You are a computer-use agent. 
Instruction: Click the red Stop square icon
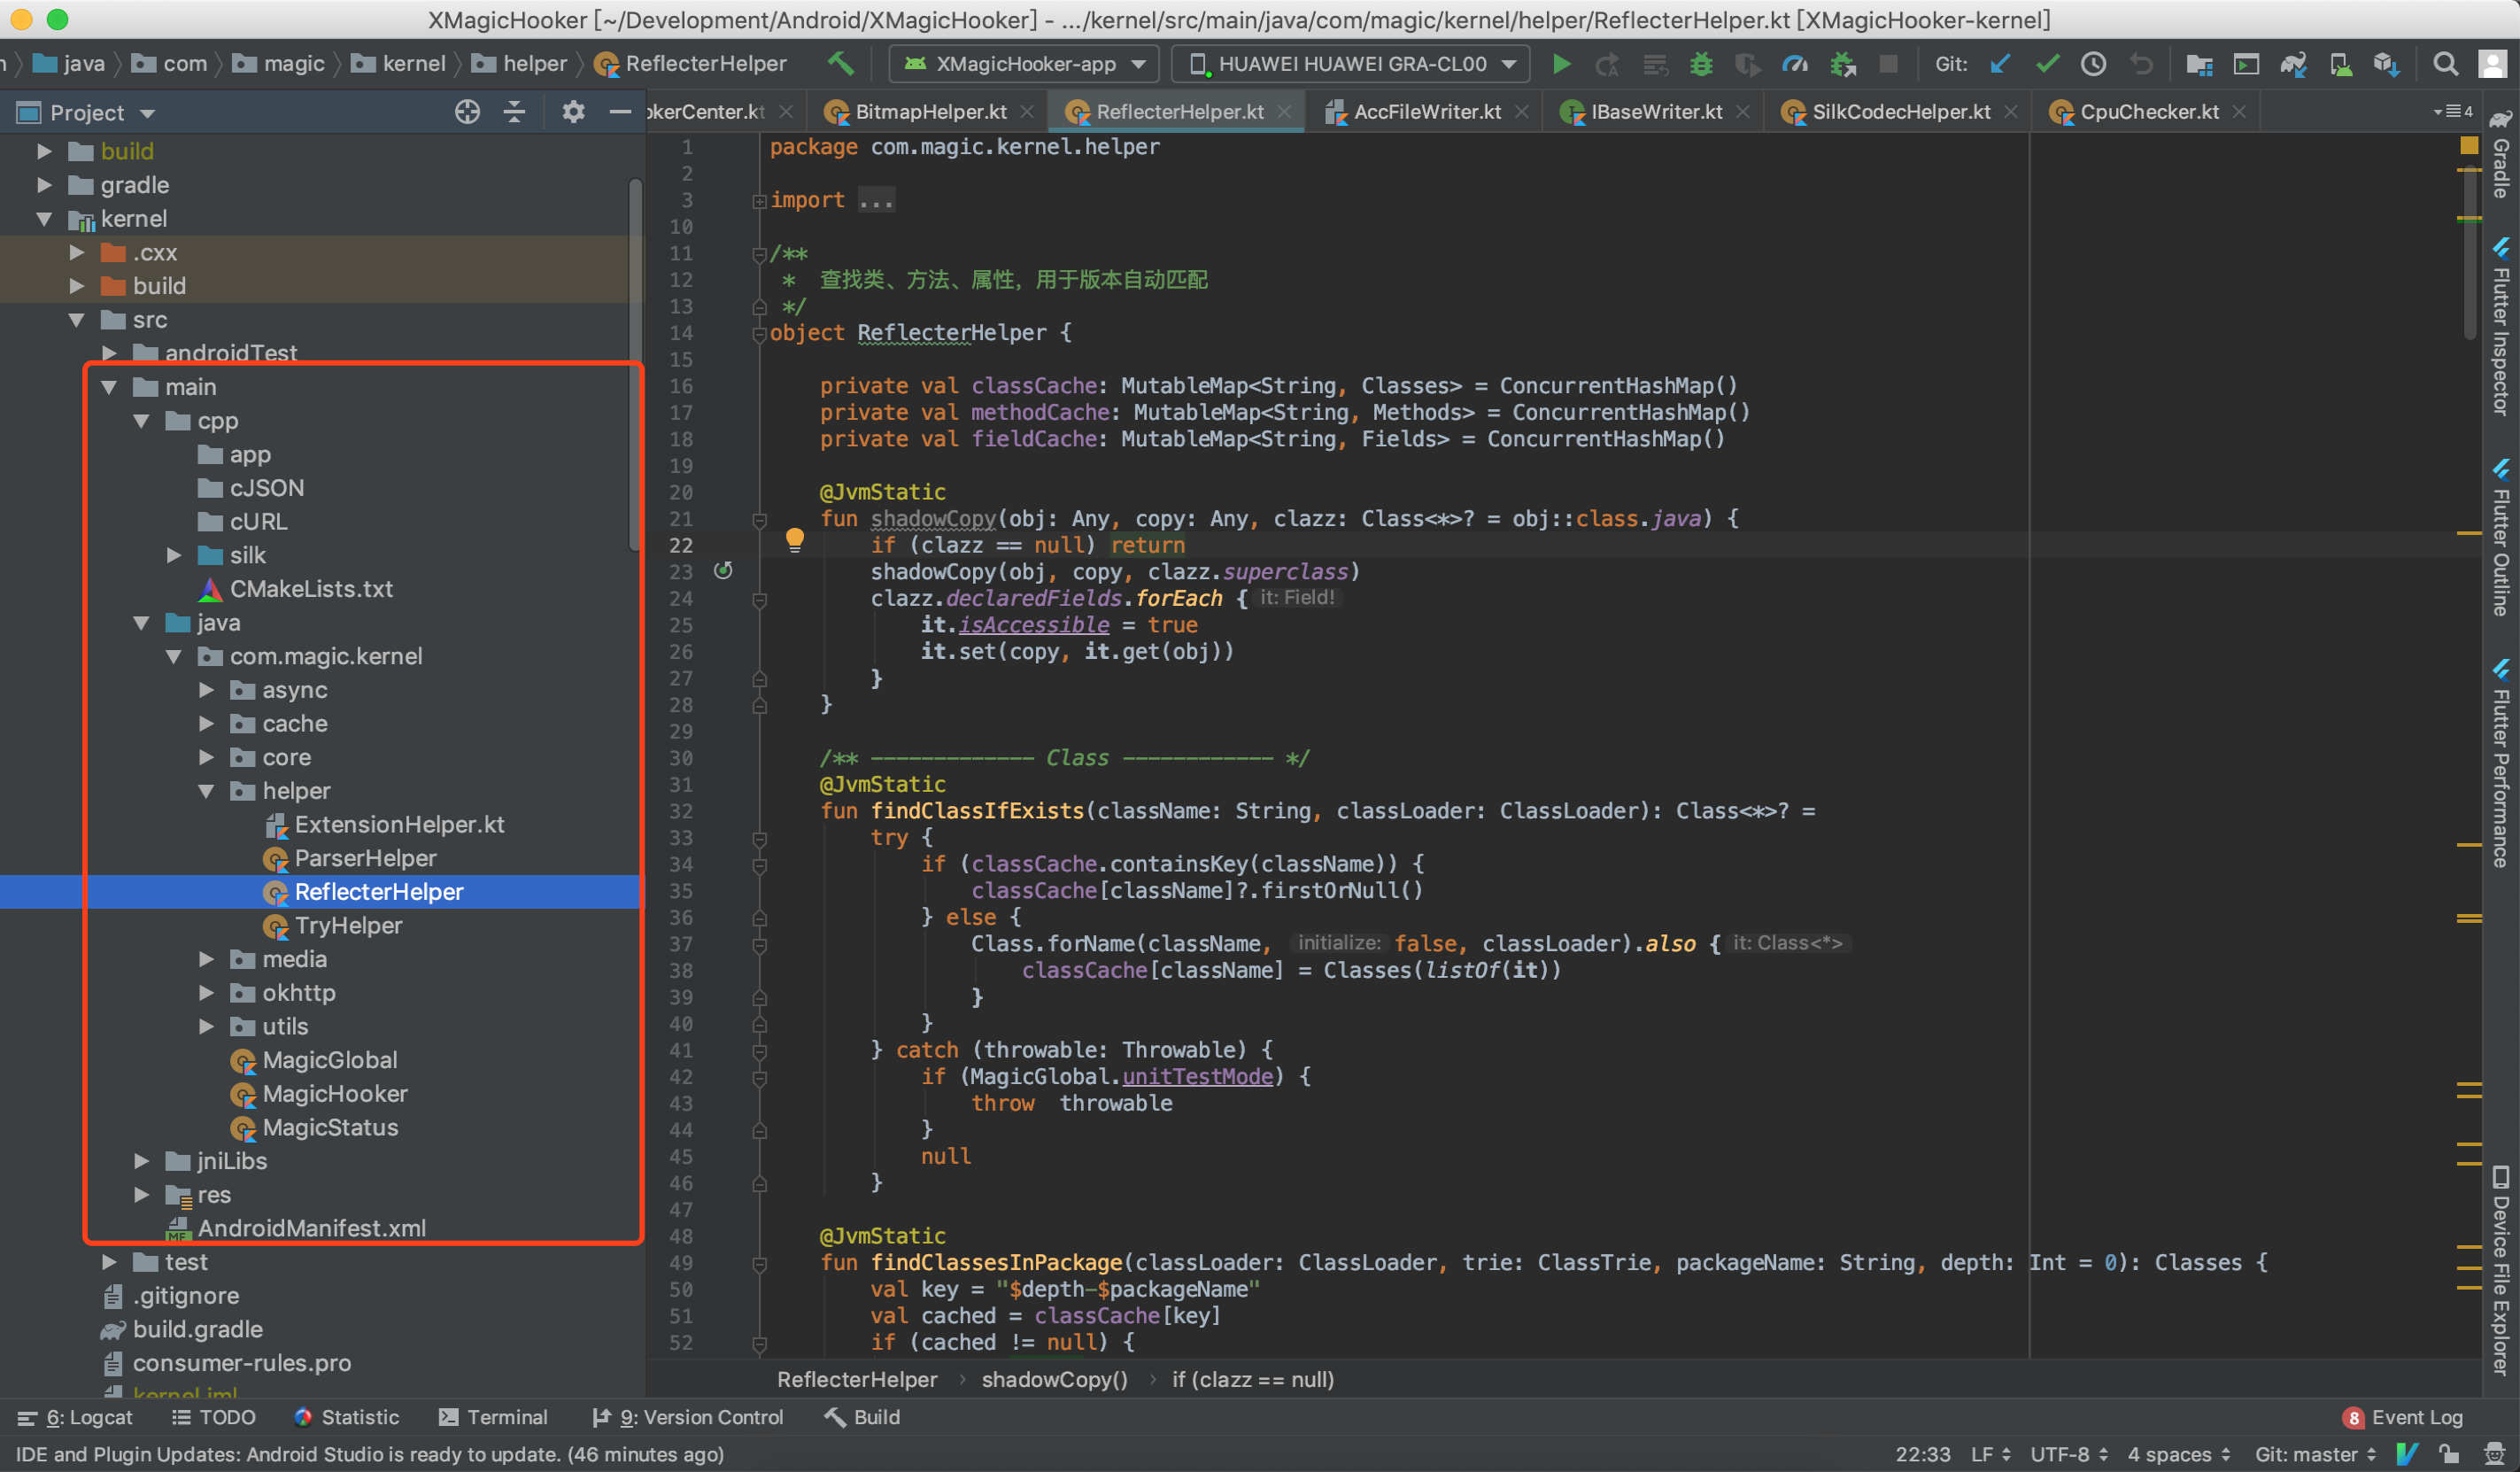[x=1888, y=64]
